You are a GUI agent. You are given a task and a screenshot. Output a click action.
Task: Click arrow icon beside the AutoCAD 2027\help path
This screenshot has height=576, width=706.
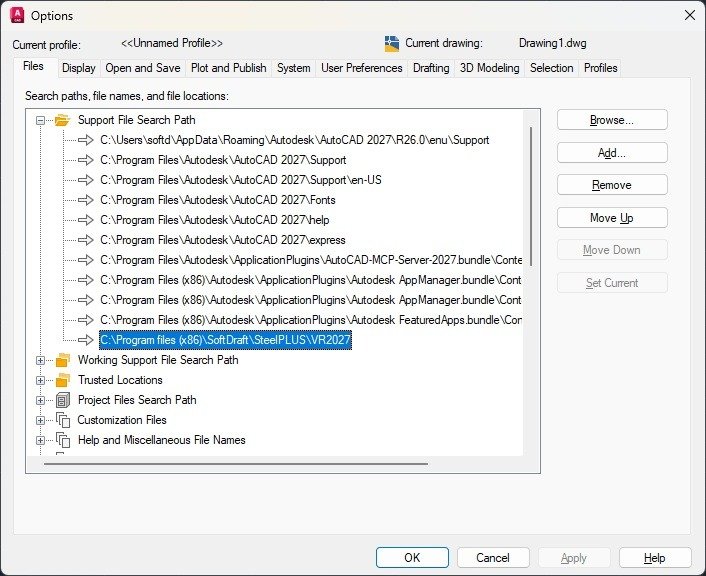(86, 220)
